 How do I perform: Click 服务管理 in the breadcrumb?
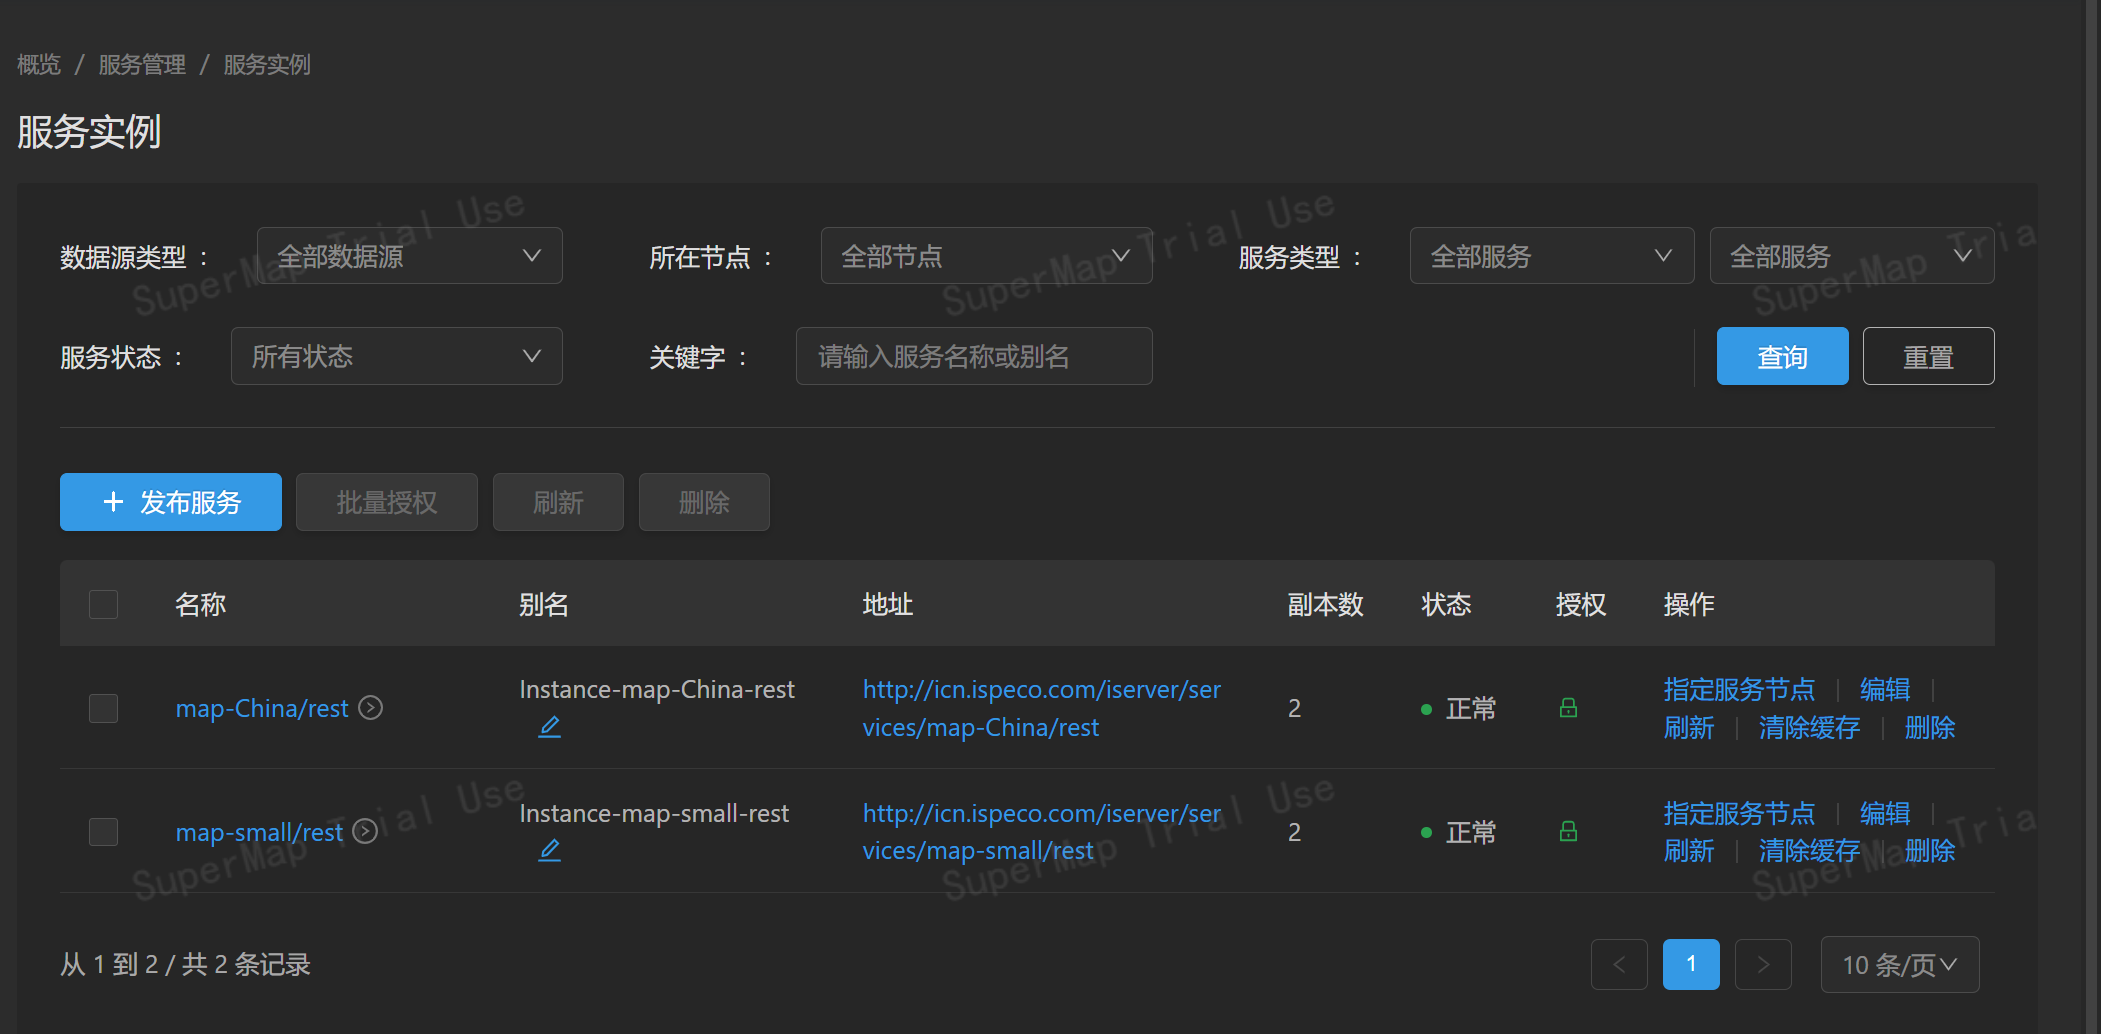click(141, 64)
